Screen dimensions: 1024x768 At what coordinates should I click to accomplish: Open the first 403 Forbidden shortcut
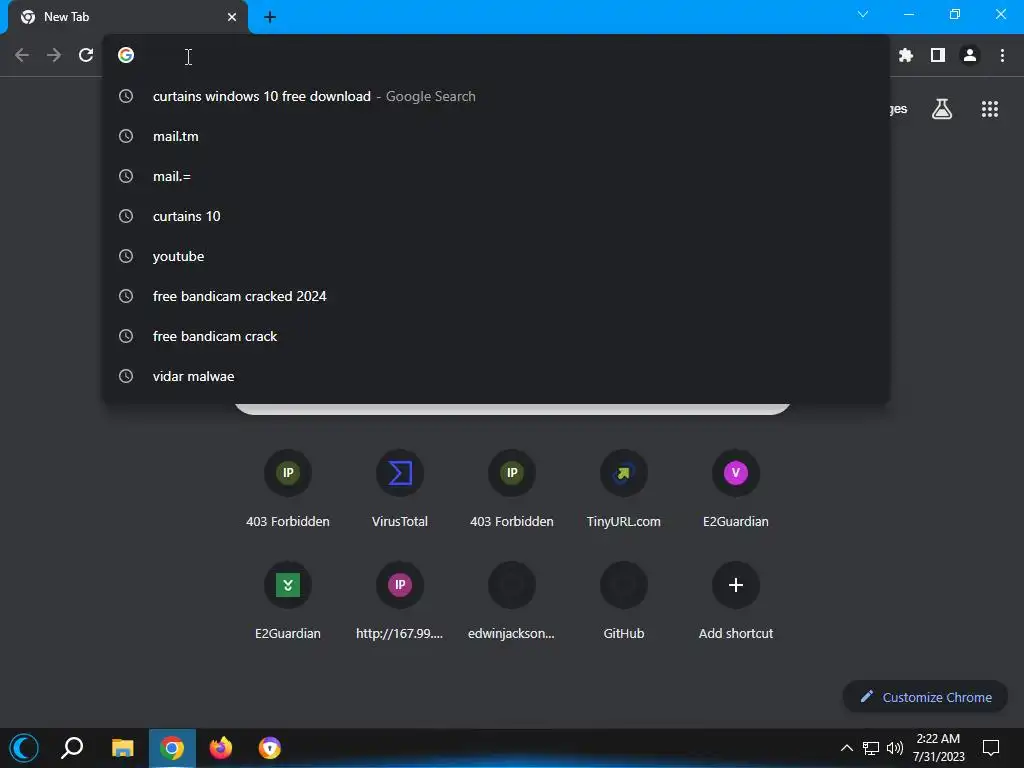pyautogui.click(x=288, y=488)
